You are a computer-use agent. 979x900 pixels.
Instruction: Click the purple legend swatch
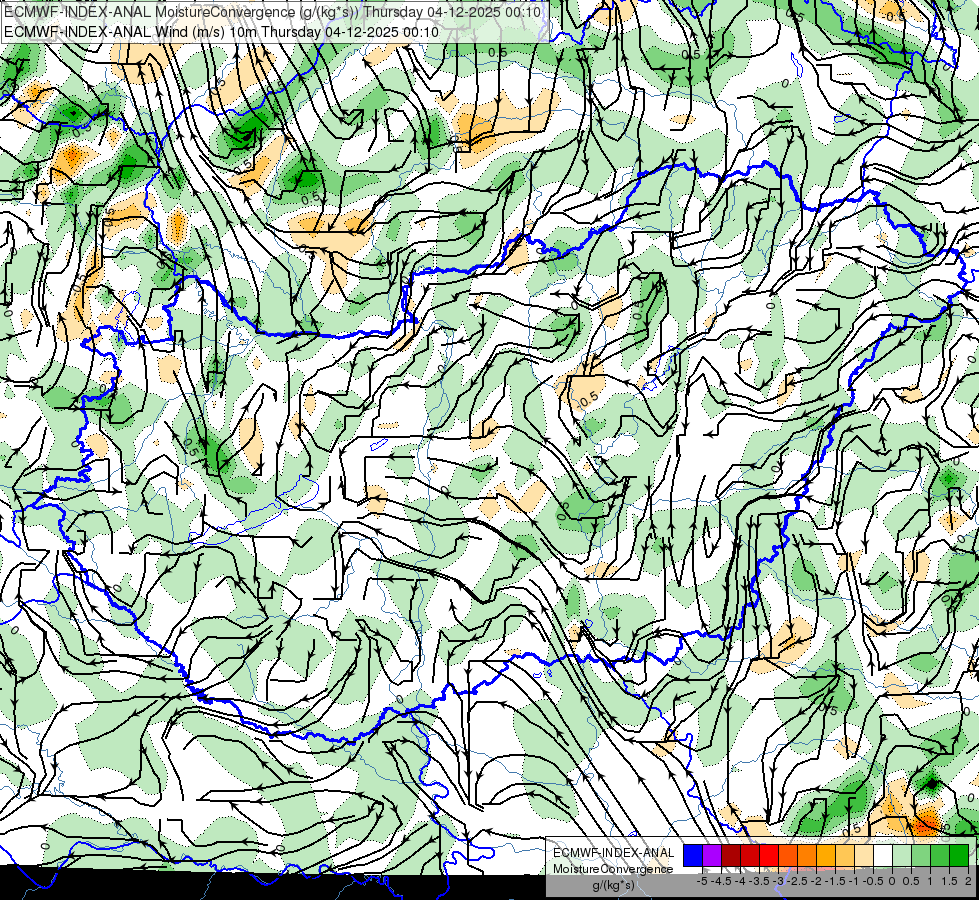coord(712,856)
